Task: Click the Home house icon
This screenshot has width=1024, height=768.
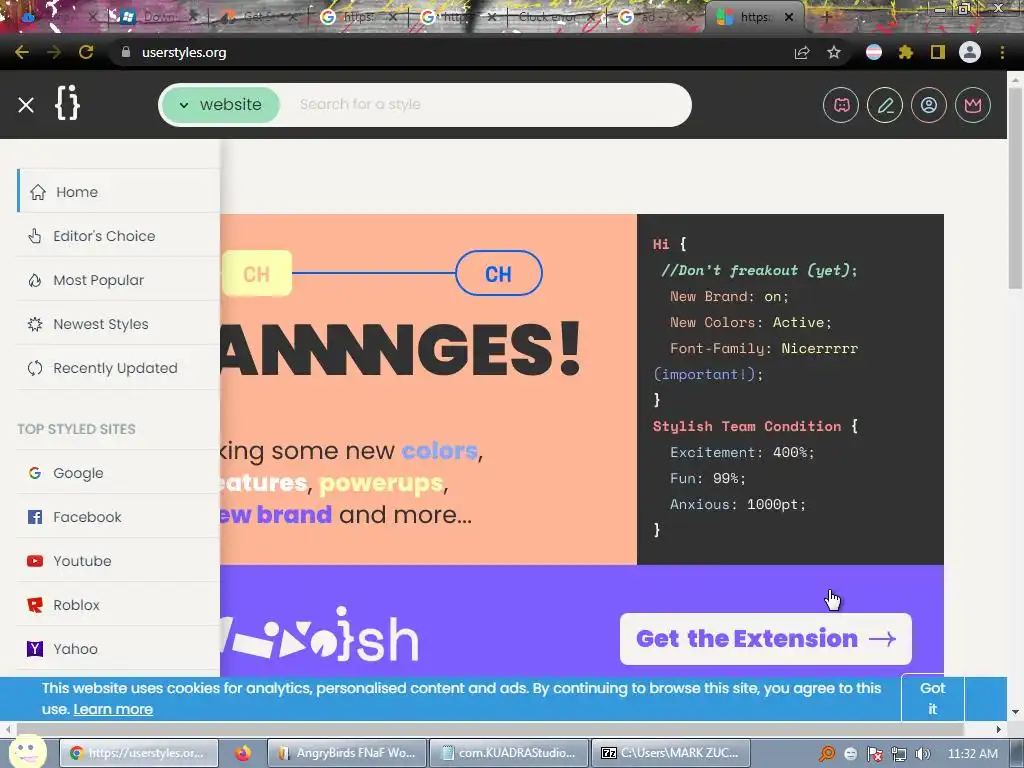Action: [38, 192]
